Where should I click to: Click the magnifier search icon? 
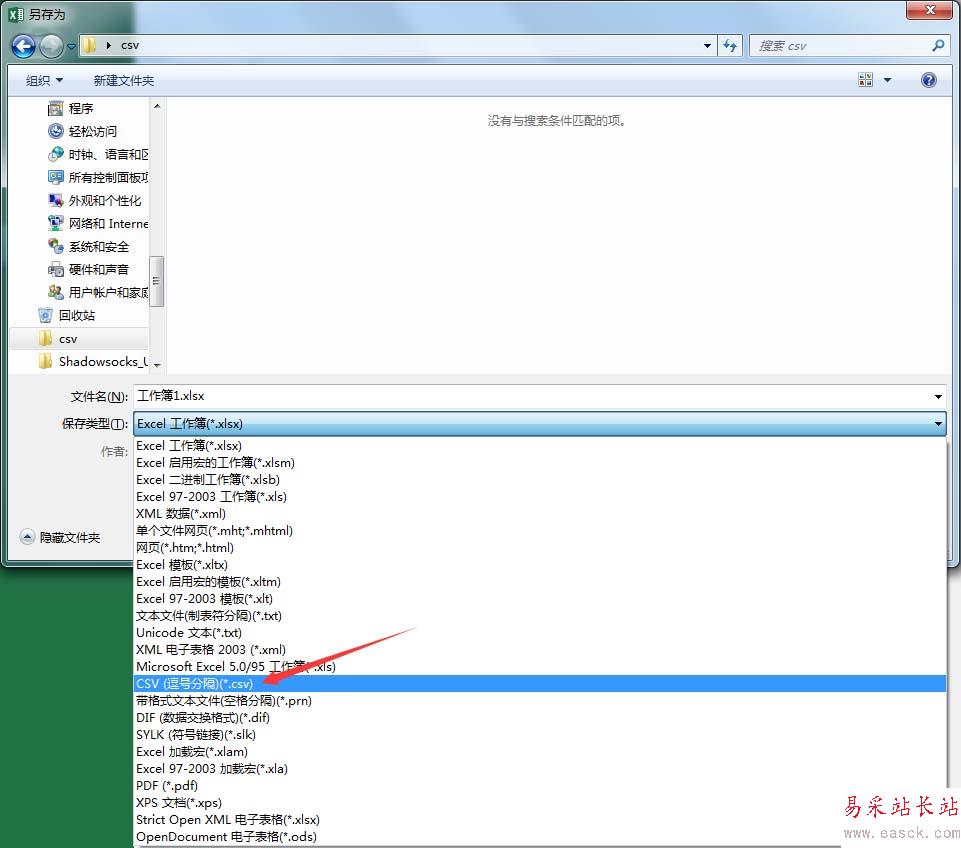point(938,45)
